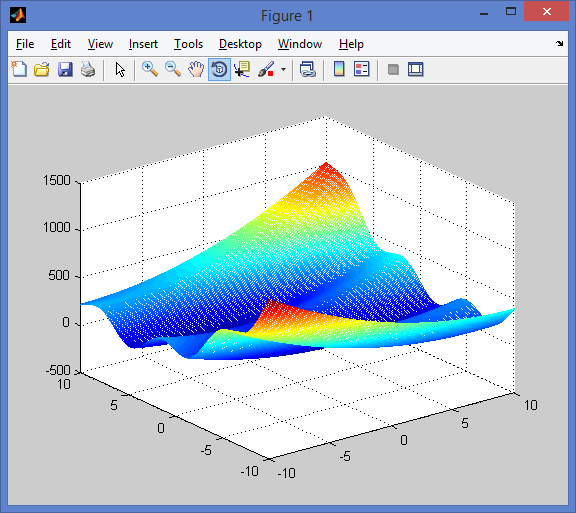
Task: Select the Pan hand tool
Action: point(196,69)
